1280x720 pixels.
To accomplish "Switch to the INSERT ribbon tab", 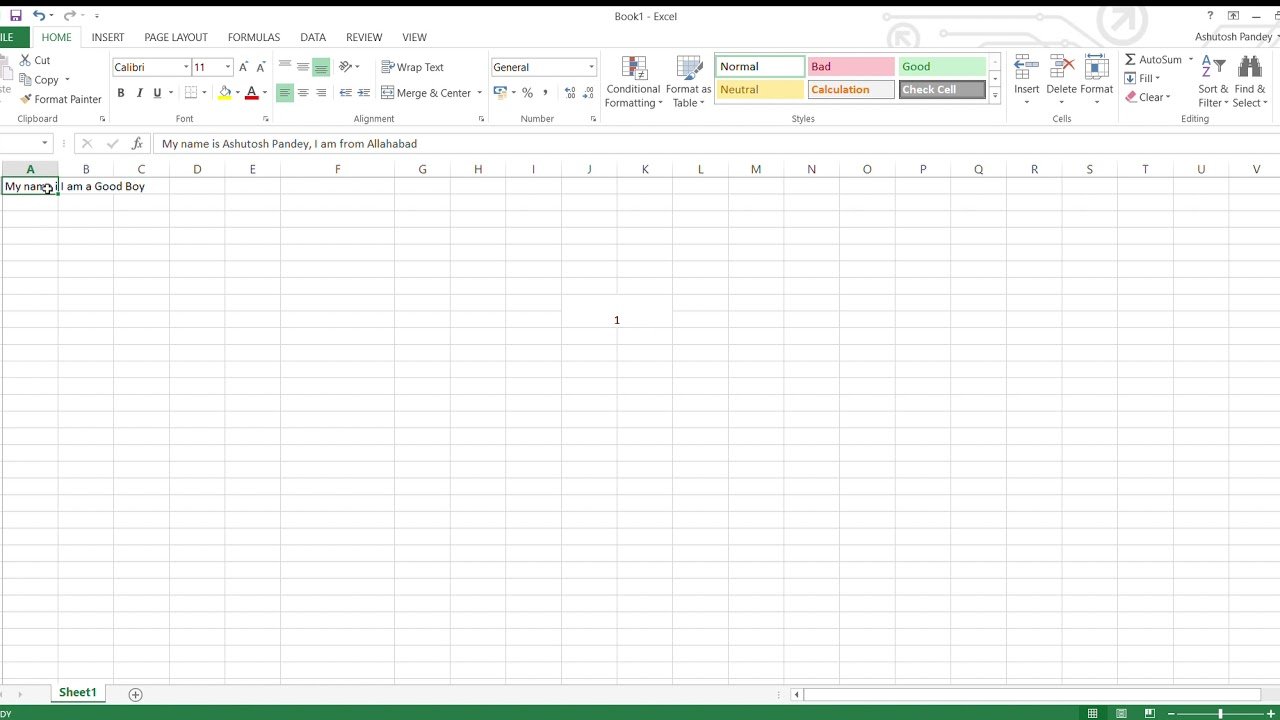I will (x=108, y=37).
